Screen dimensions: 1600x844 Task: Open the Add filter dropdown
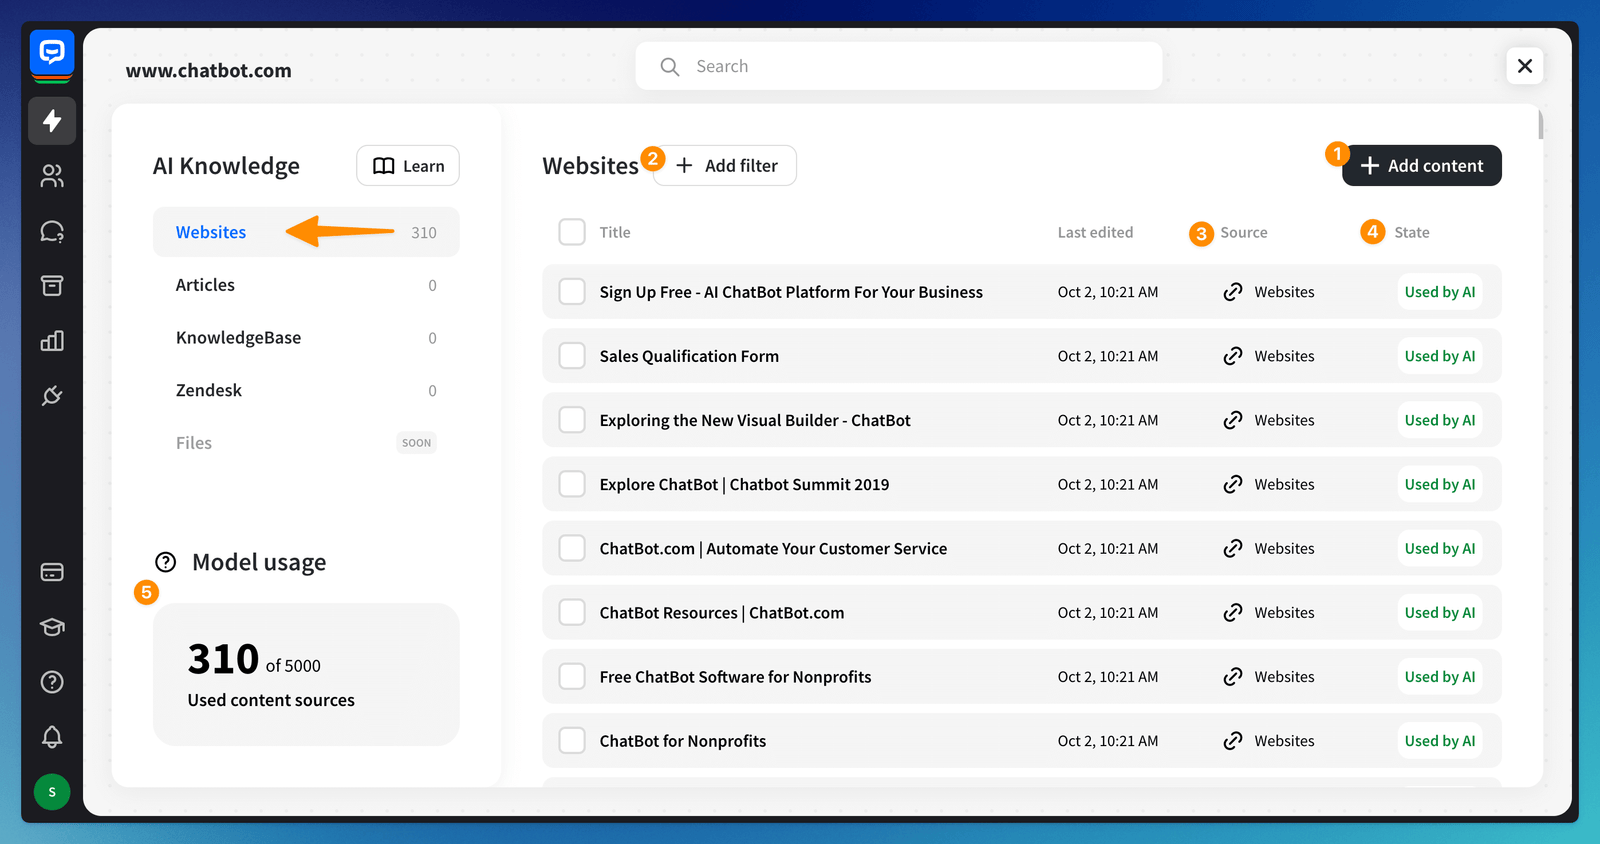coord(727,166)
